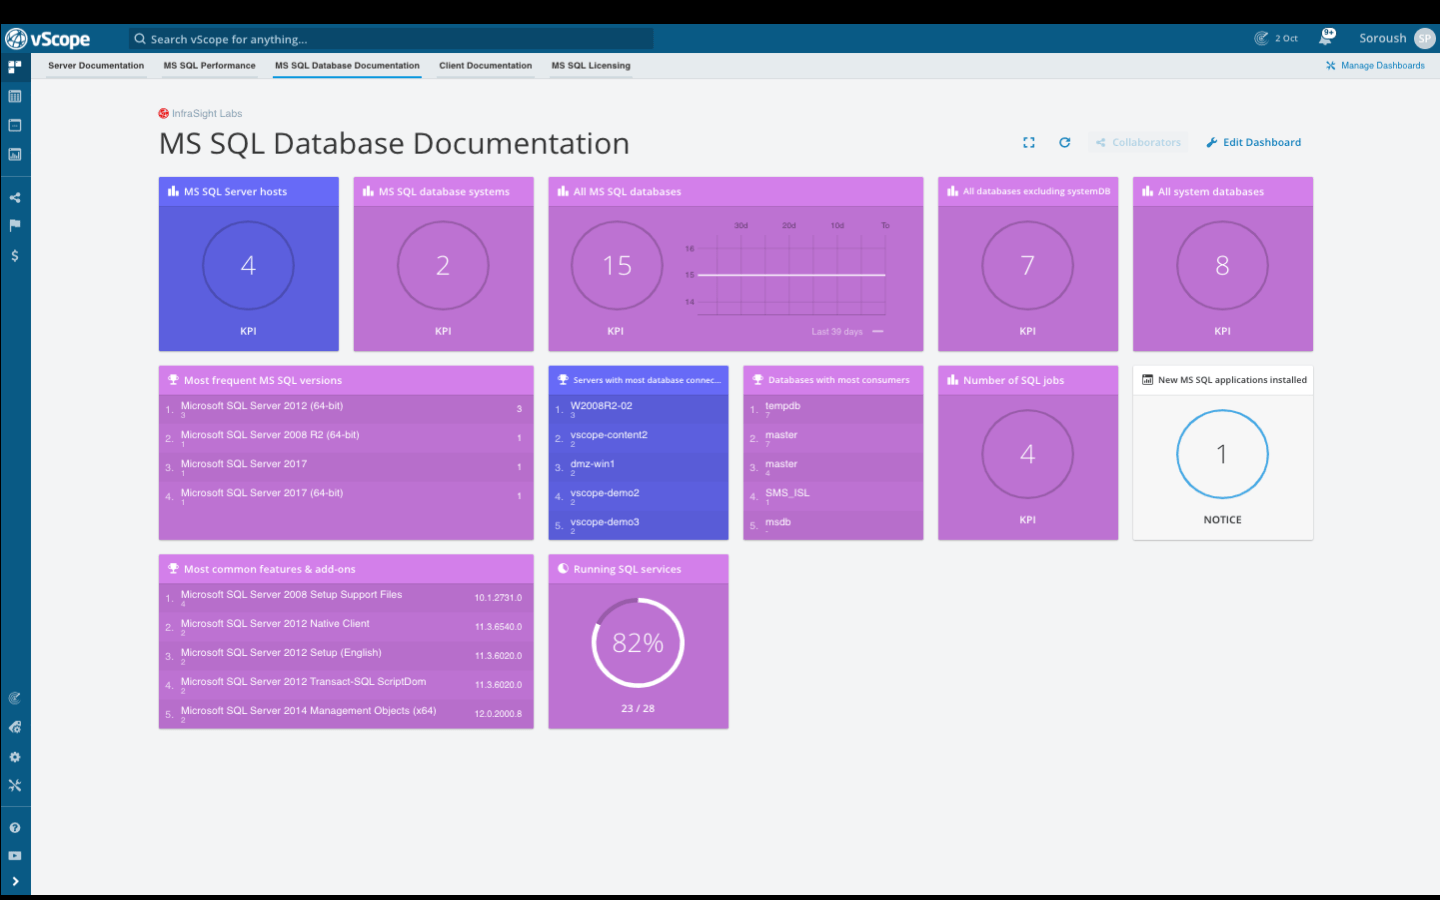This screenshot has width=1440, height=900.
Task: Click the 2 Oct date indicator
Action: pos(1286,39)
